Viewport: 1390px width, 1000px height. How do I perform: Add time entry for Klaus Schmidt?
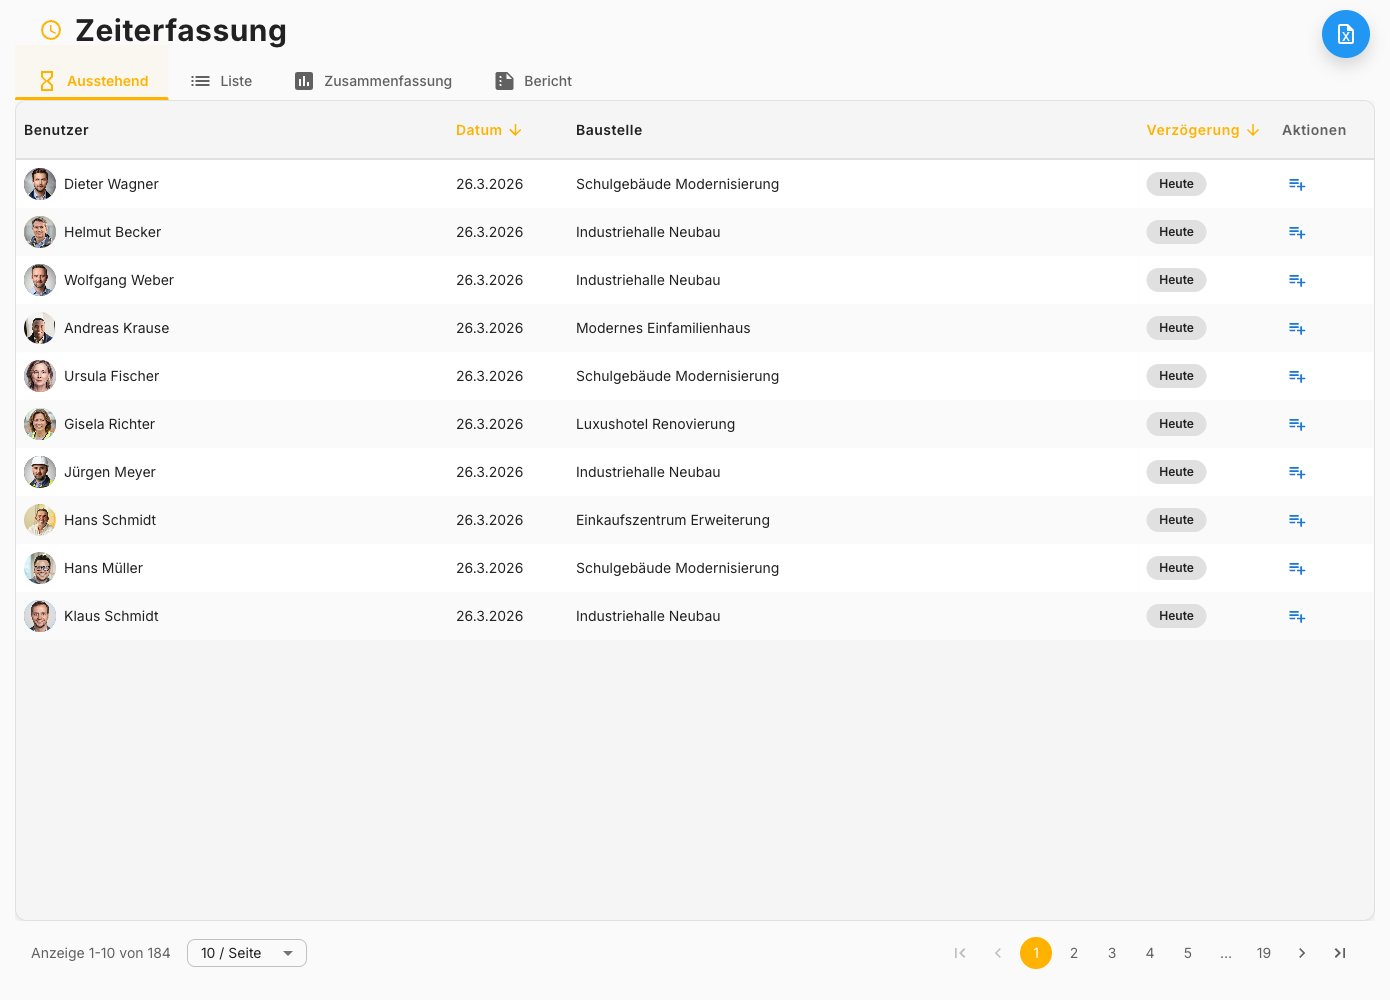[x=1296, y=616]
